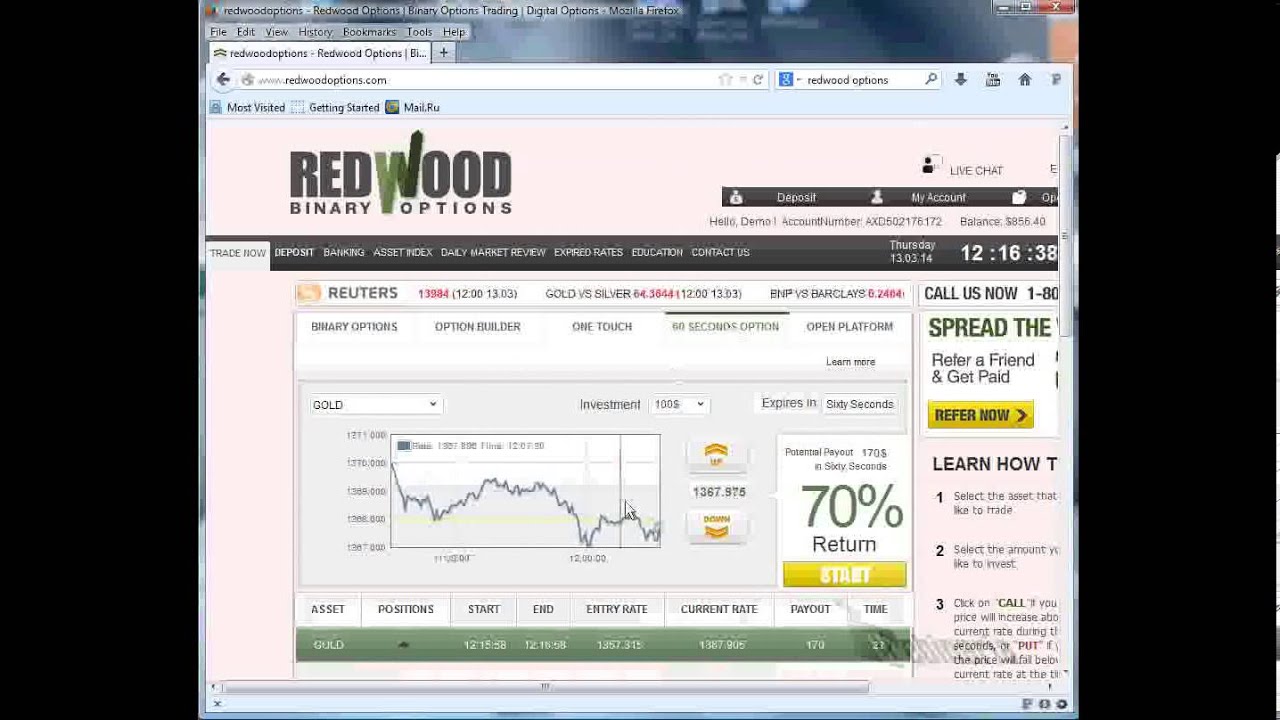The image size is (1280, 720).
Task: Click Deposit in the dark account bar
Action: pos(796,198)
